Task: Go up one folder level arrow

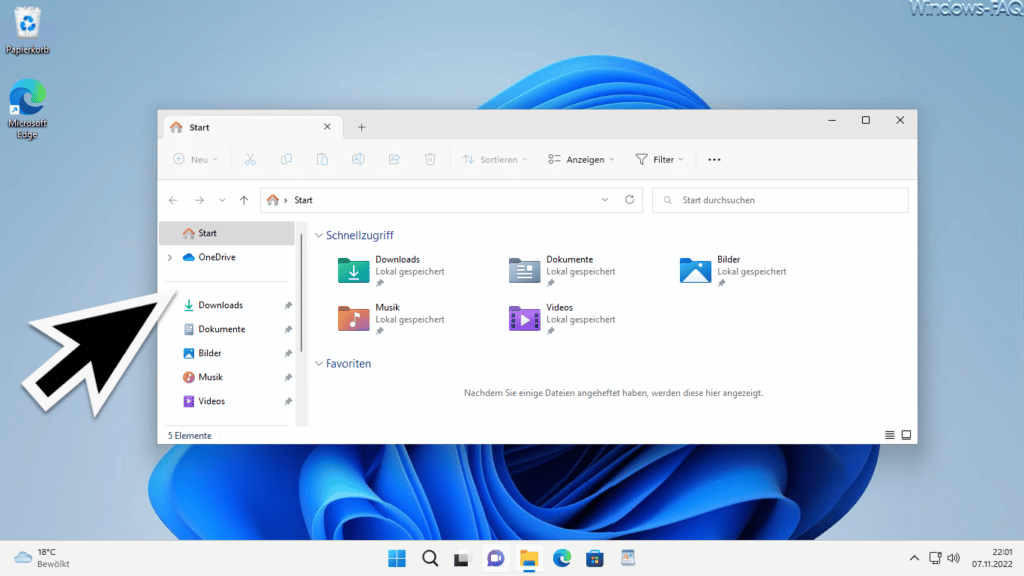Action: [244, 200]
